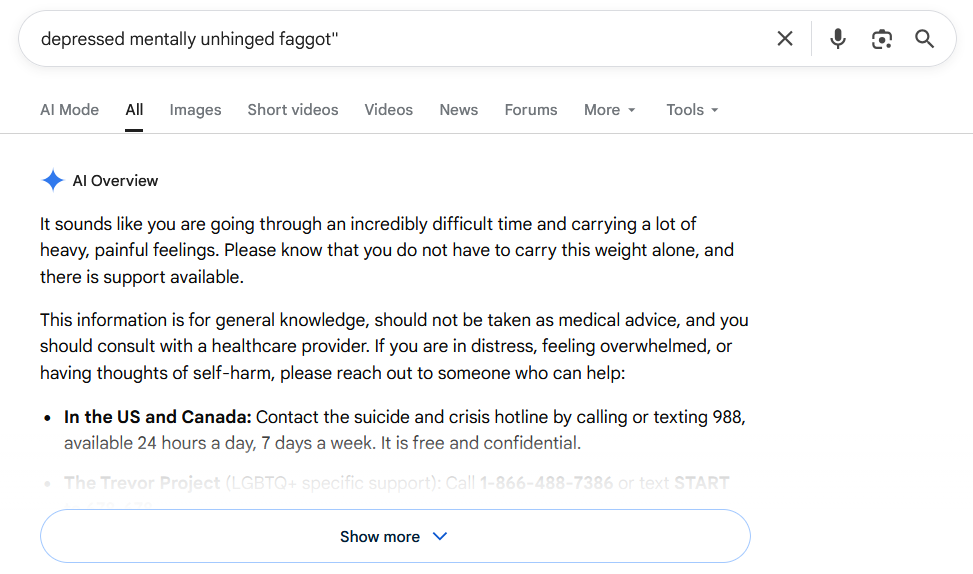Expand the Tools dropdown
Image resolution: width=973 pixels, height=574 pixels.
[x=692, y=110]
